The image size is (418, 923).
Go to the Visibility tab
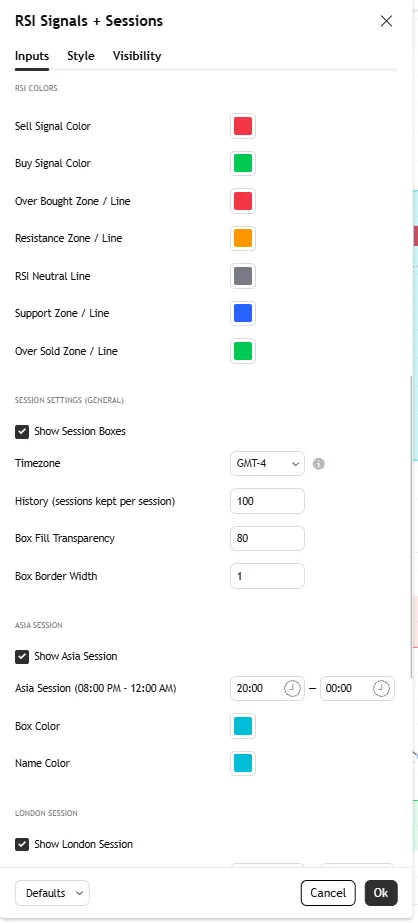(x=137, y=56)
